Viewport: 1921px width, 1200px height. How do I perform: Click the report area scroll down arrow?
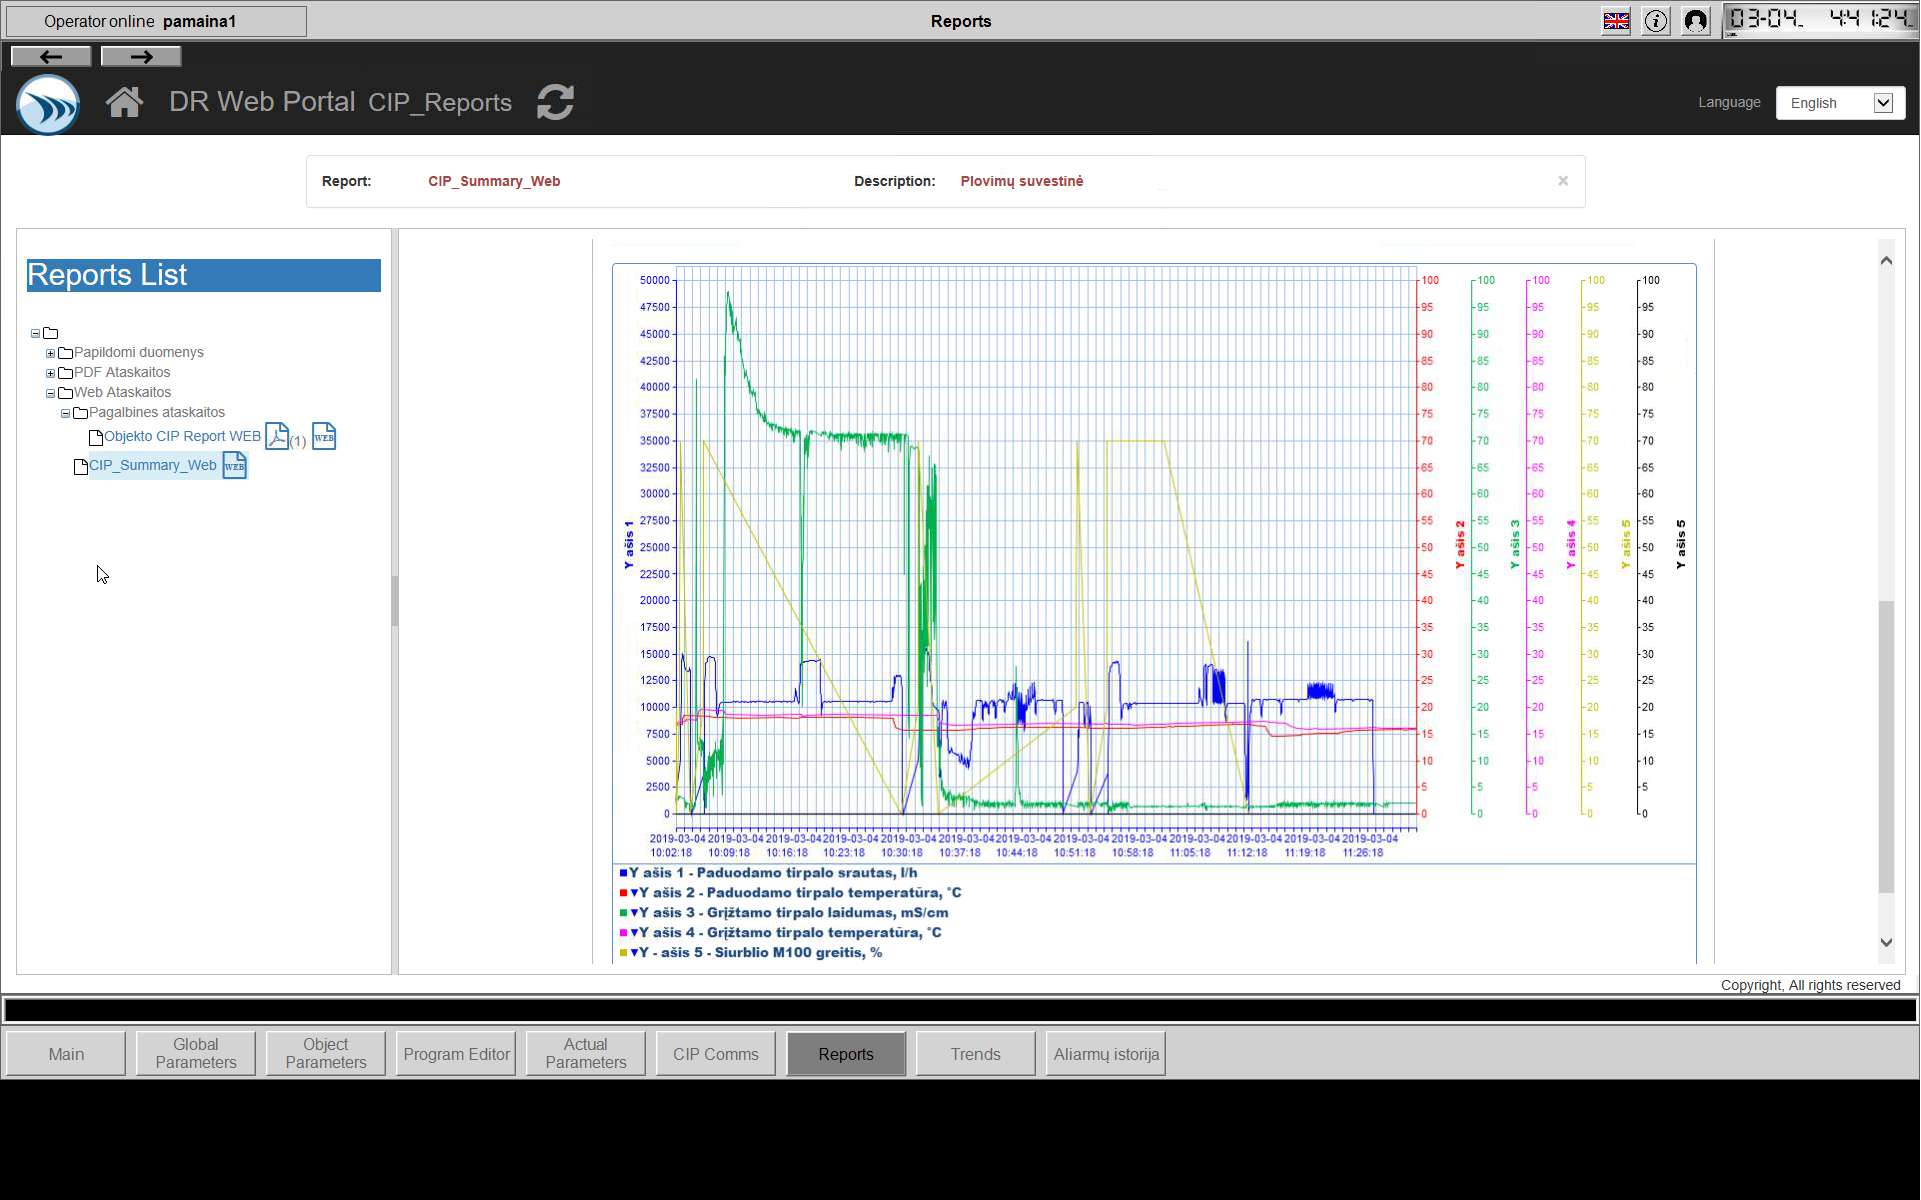(1886, 942)
